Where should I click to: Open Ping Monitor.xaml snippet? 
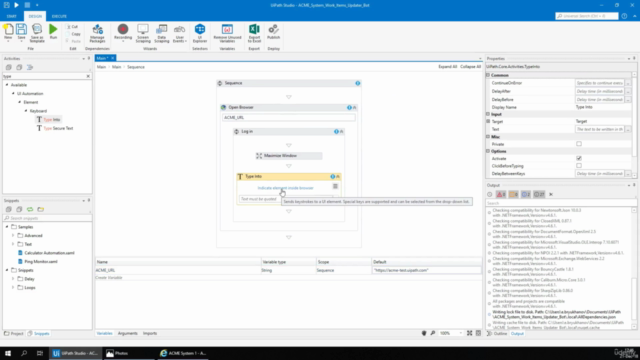[38, 262]
